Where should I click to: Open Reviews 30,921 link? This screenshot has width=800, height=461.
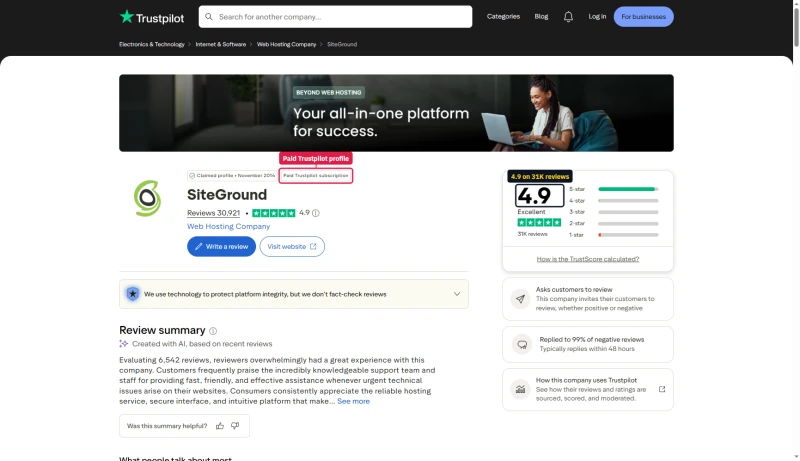click(x=213, y=213)
